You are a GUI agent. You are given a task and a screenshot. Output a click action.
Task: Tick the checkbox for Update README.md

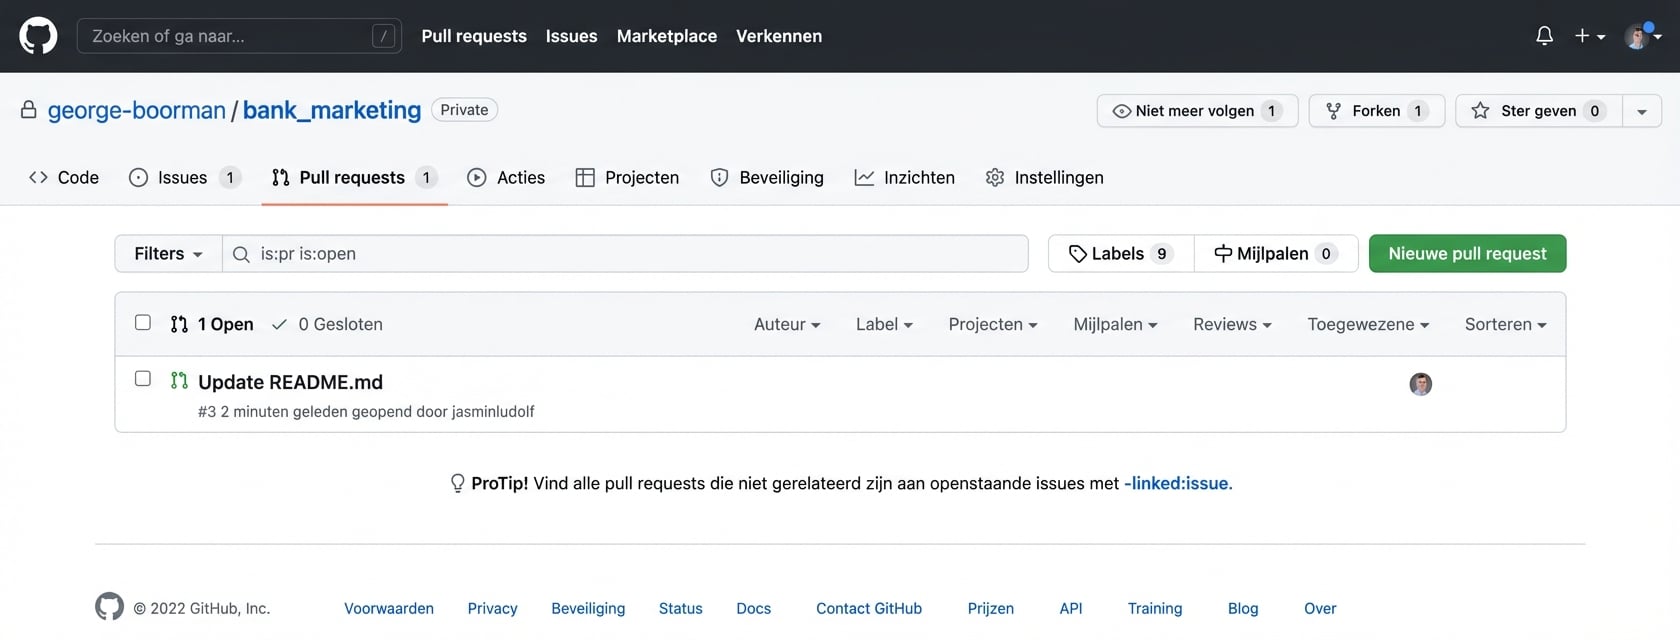click(x=143, y=378)
